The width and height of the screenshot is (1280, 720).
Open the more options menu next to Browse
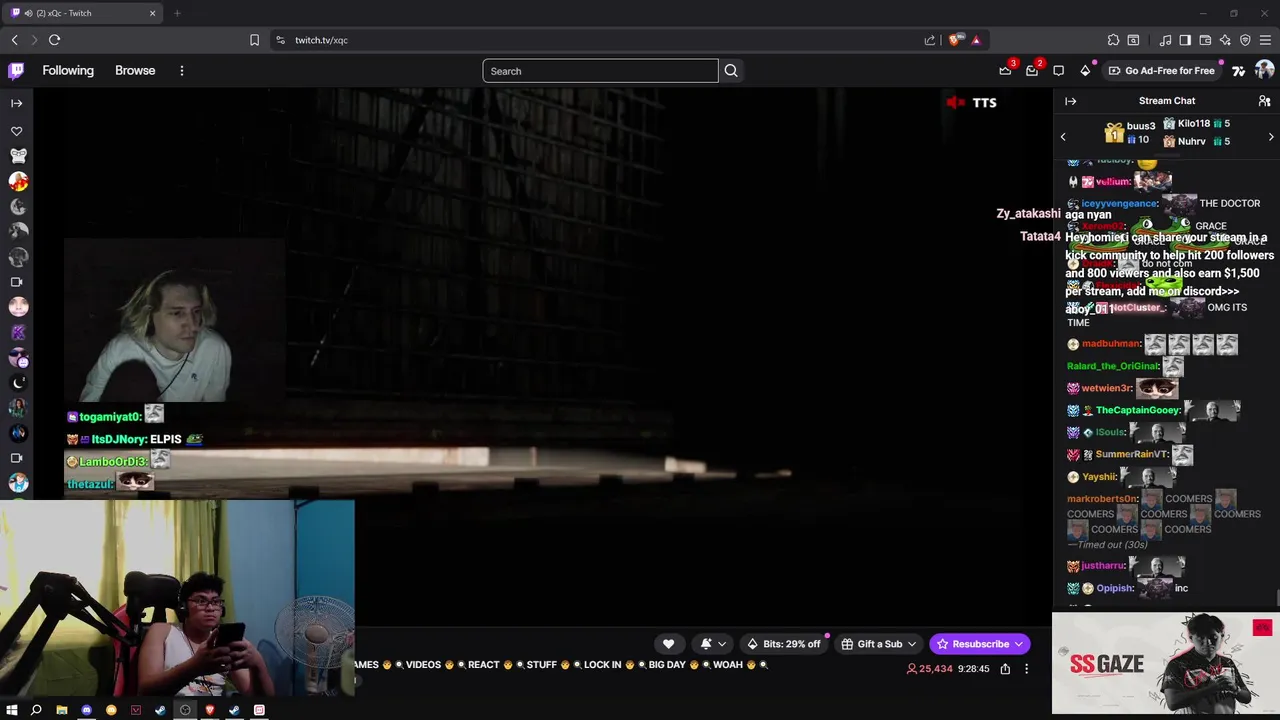pos(182,71)
